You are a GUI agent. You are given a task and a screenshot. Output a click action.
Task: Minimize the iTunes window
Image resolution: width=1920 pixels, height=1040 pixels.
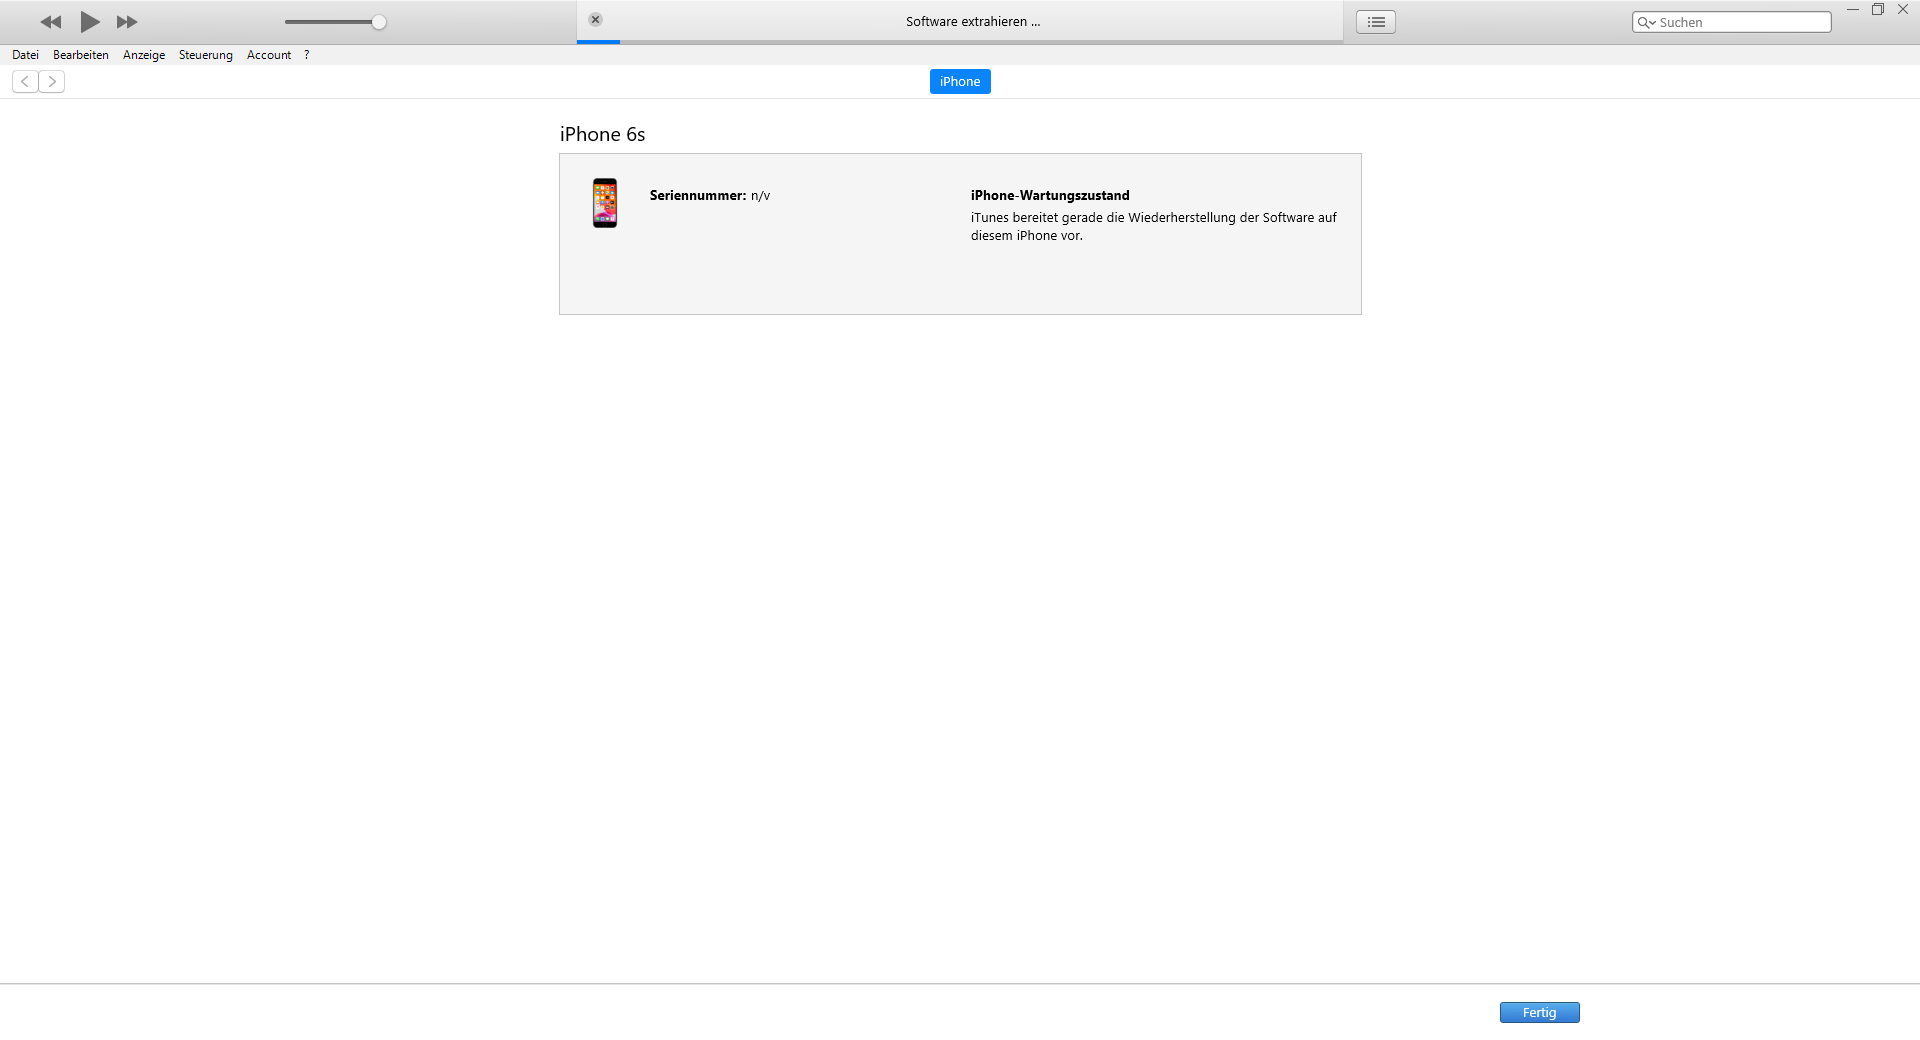[x=1852, y=9]
